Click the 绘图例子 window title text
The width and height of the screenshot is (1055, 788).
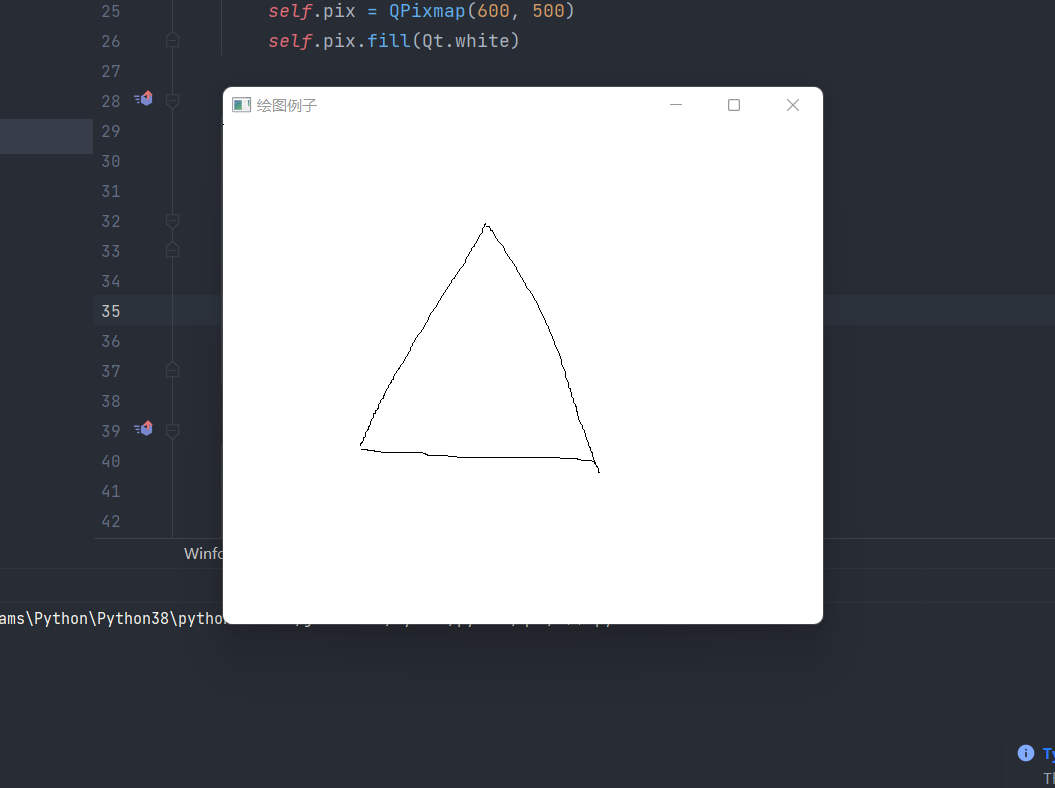(x=287, y=106)
